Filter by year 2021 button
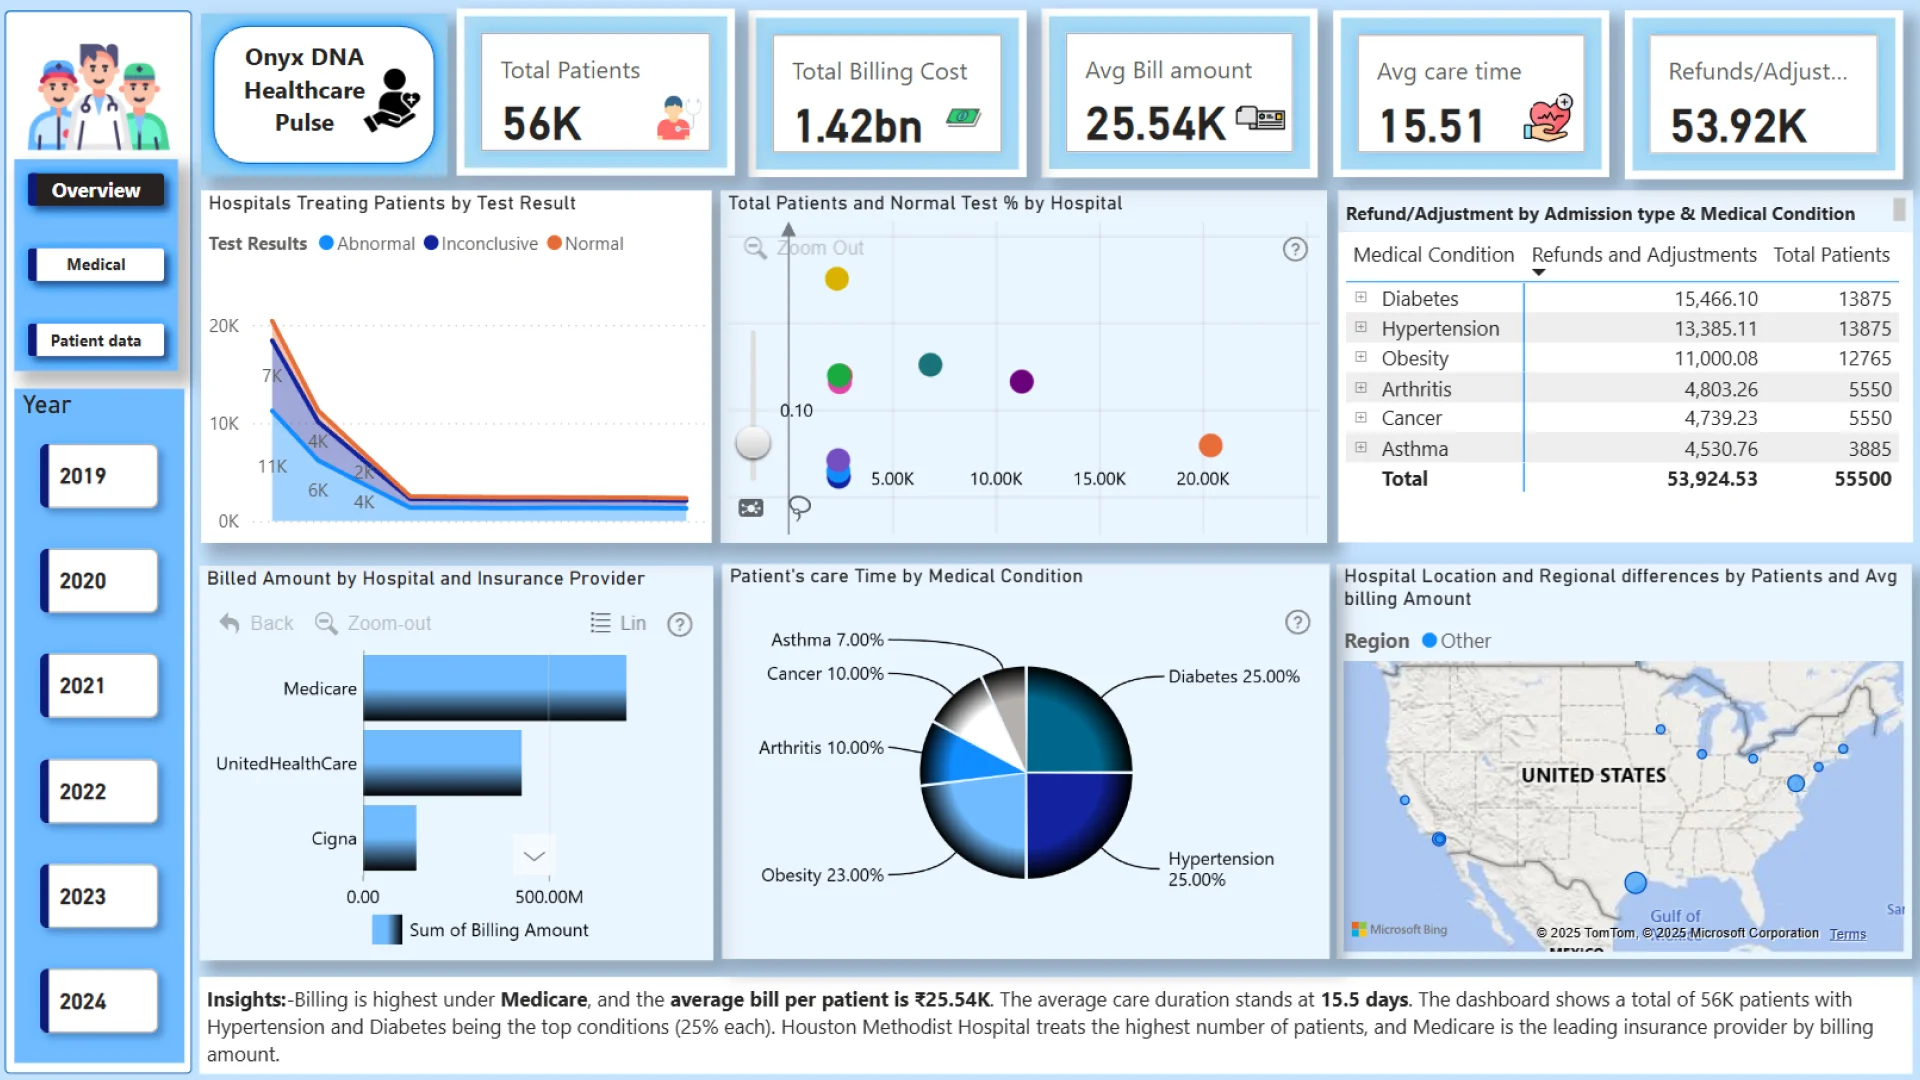 [x=99, y=686]
